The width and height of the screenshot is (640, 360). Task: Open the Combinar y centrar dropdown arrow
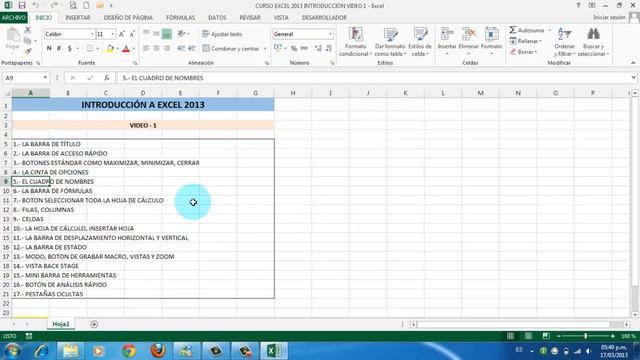pos(264,49)
